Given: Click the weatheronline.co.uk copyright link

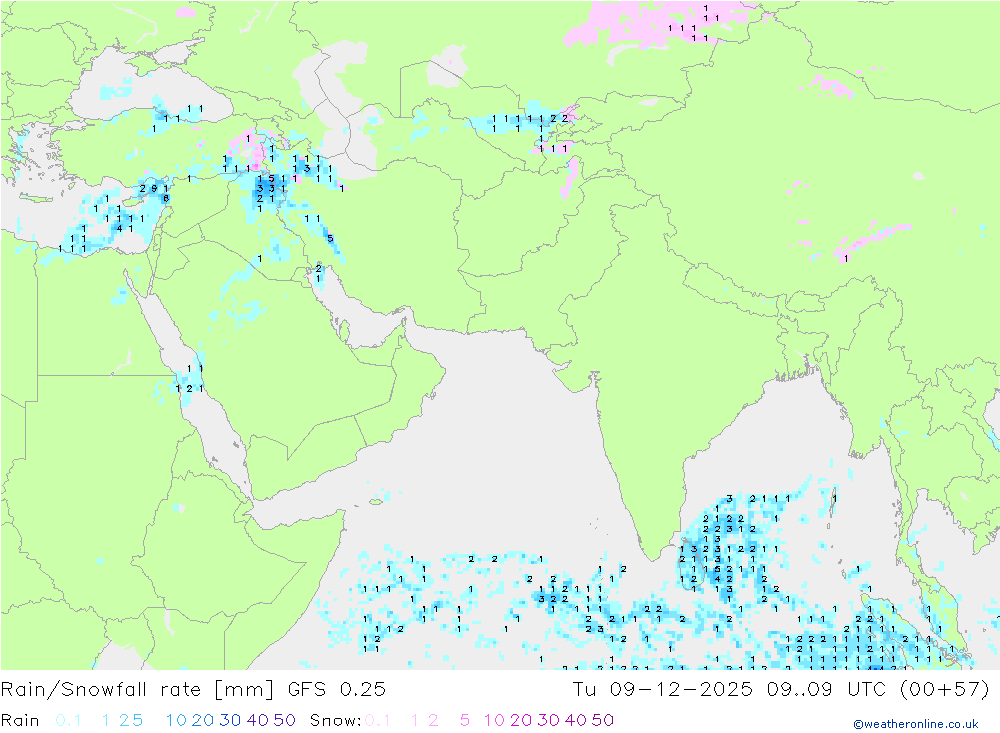Looking at the screenshot, I should (916, 724).
